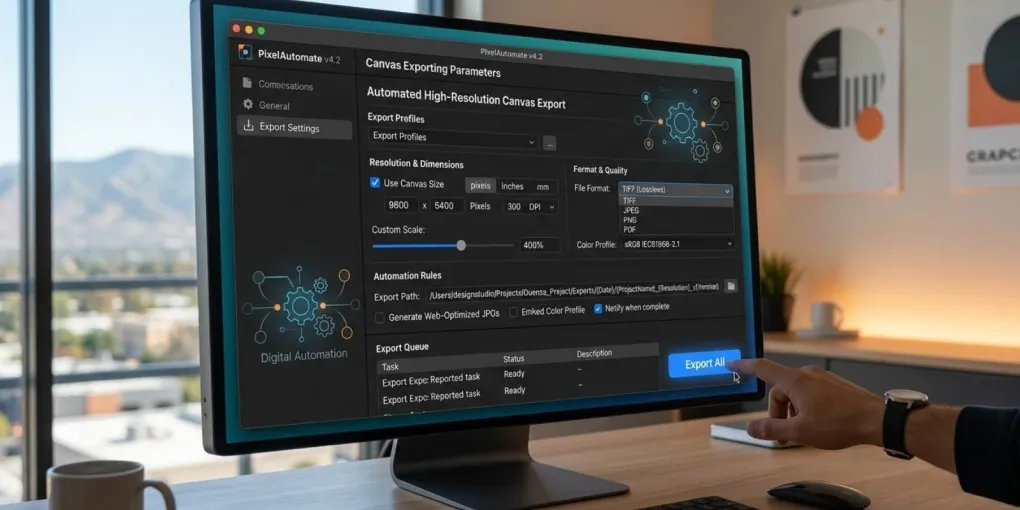Collapse the File Format dropdown
The height and width of the screenshot is (510, 1020).
tap(675, 191)
